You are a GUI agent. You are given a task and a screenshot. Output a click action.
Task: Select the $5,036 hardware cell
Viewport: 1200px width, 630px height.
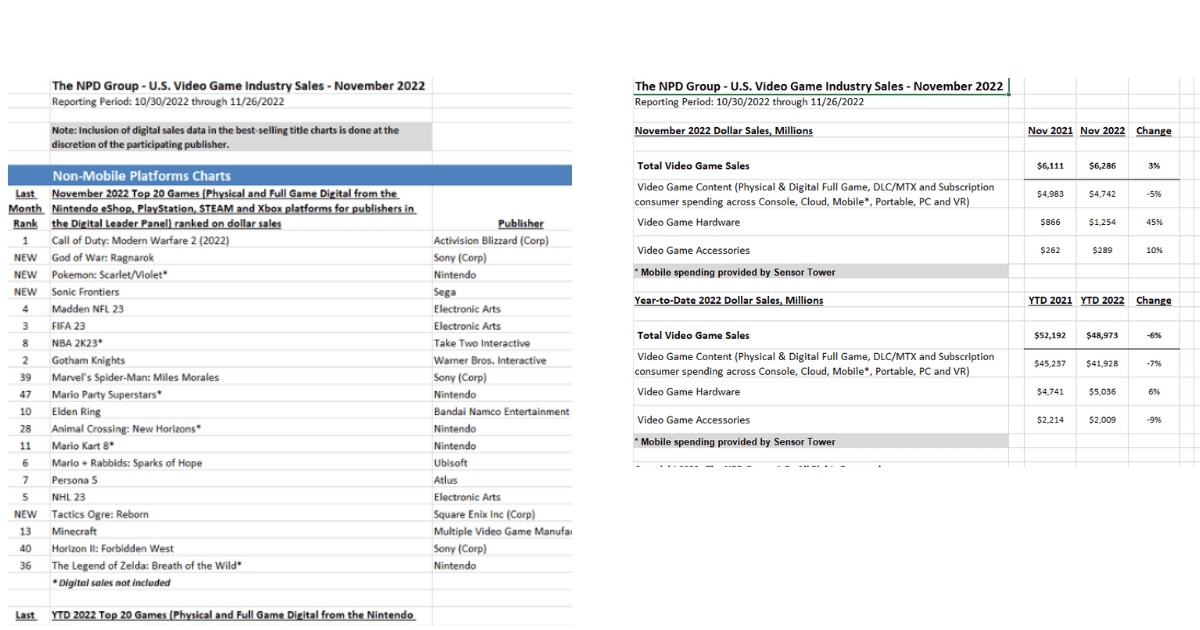tap(1102, 392)
